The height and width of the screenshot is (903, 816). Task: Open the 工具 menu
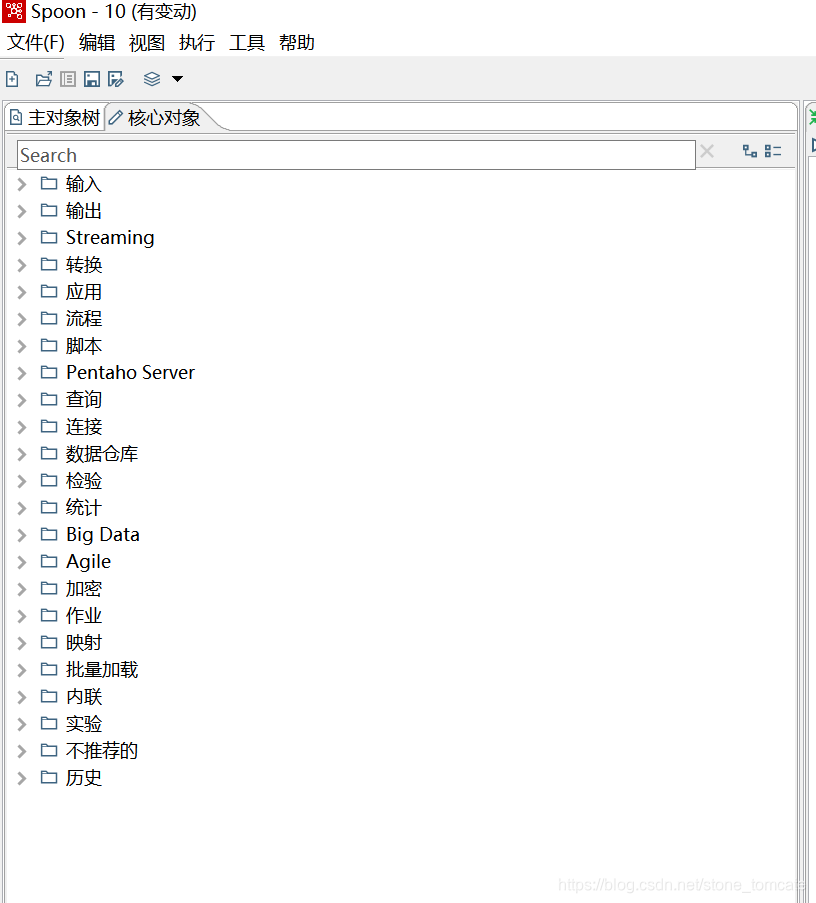pos(246,42)
